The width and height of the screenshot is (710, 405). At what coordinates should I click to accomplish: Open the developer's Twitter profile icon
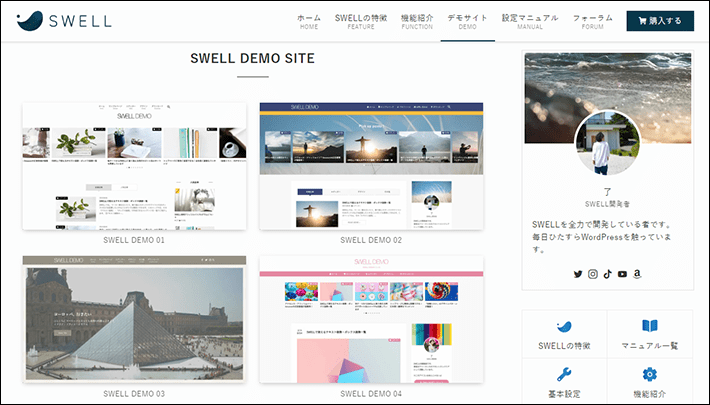click(577, 274)
